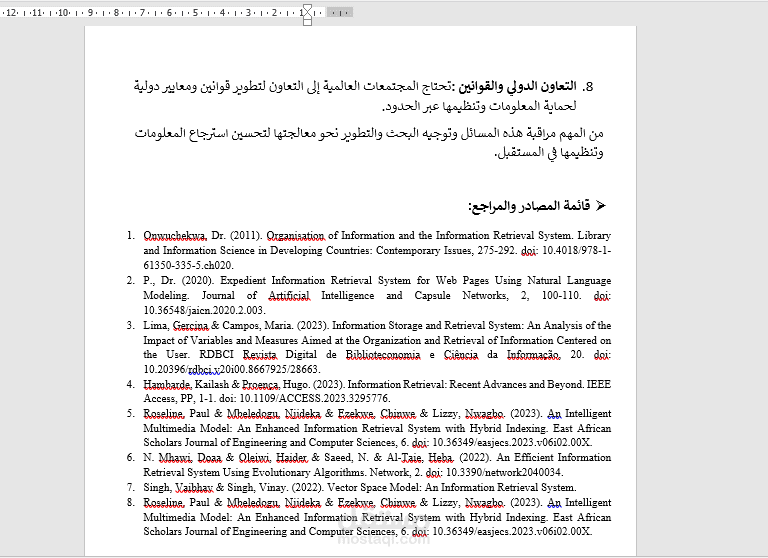Click the text 61350-335-5.ch020. in reference 1
Image resolution: width=768 pixels, height=558 pixels.
coord(189,266)
